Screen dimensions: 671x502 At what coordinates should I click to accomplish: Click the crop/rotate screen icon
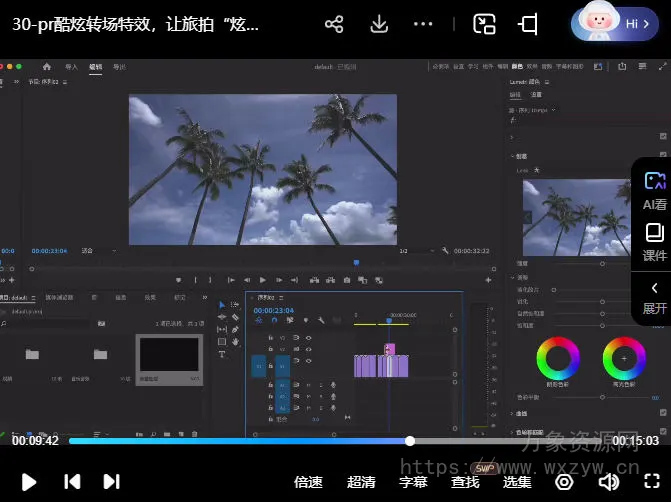(528, 24)
